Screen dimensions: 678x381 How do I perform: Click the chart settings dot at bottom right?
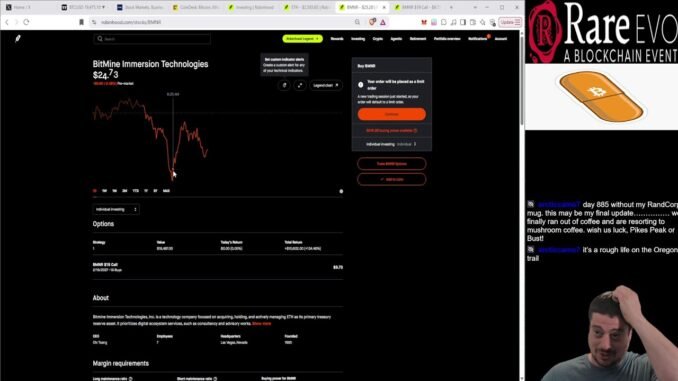[341, 191]
